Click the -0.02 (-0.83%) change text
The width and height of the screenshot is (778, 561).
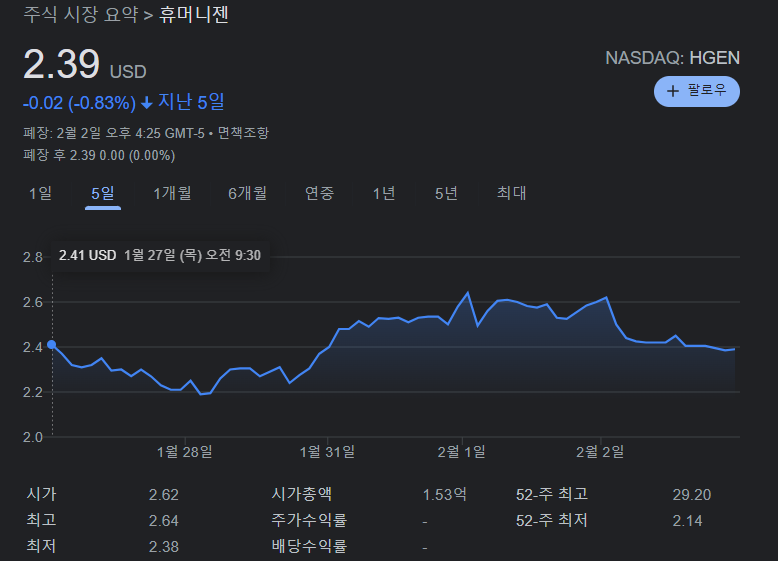click(x=79, y=103)
